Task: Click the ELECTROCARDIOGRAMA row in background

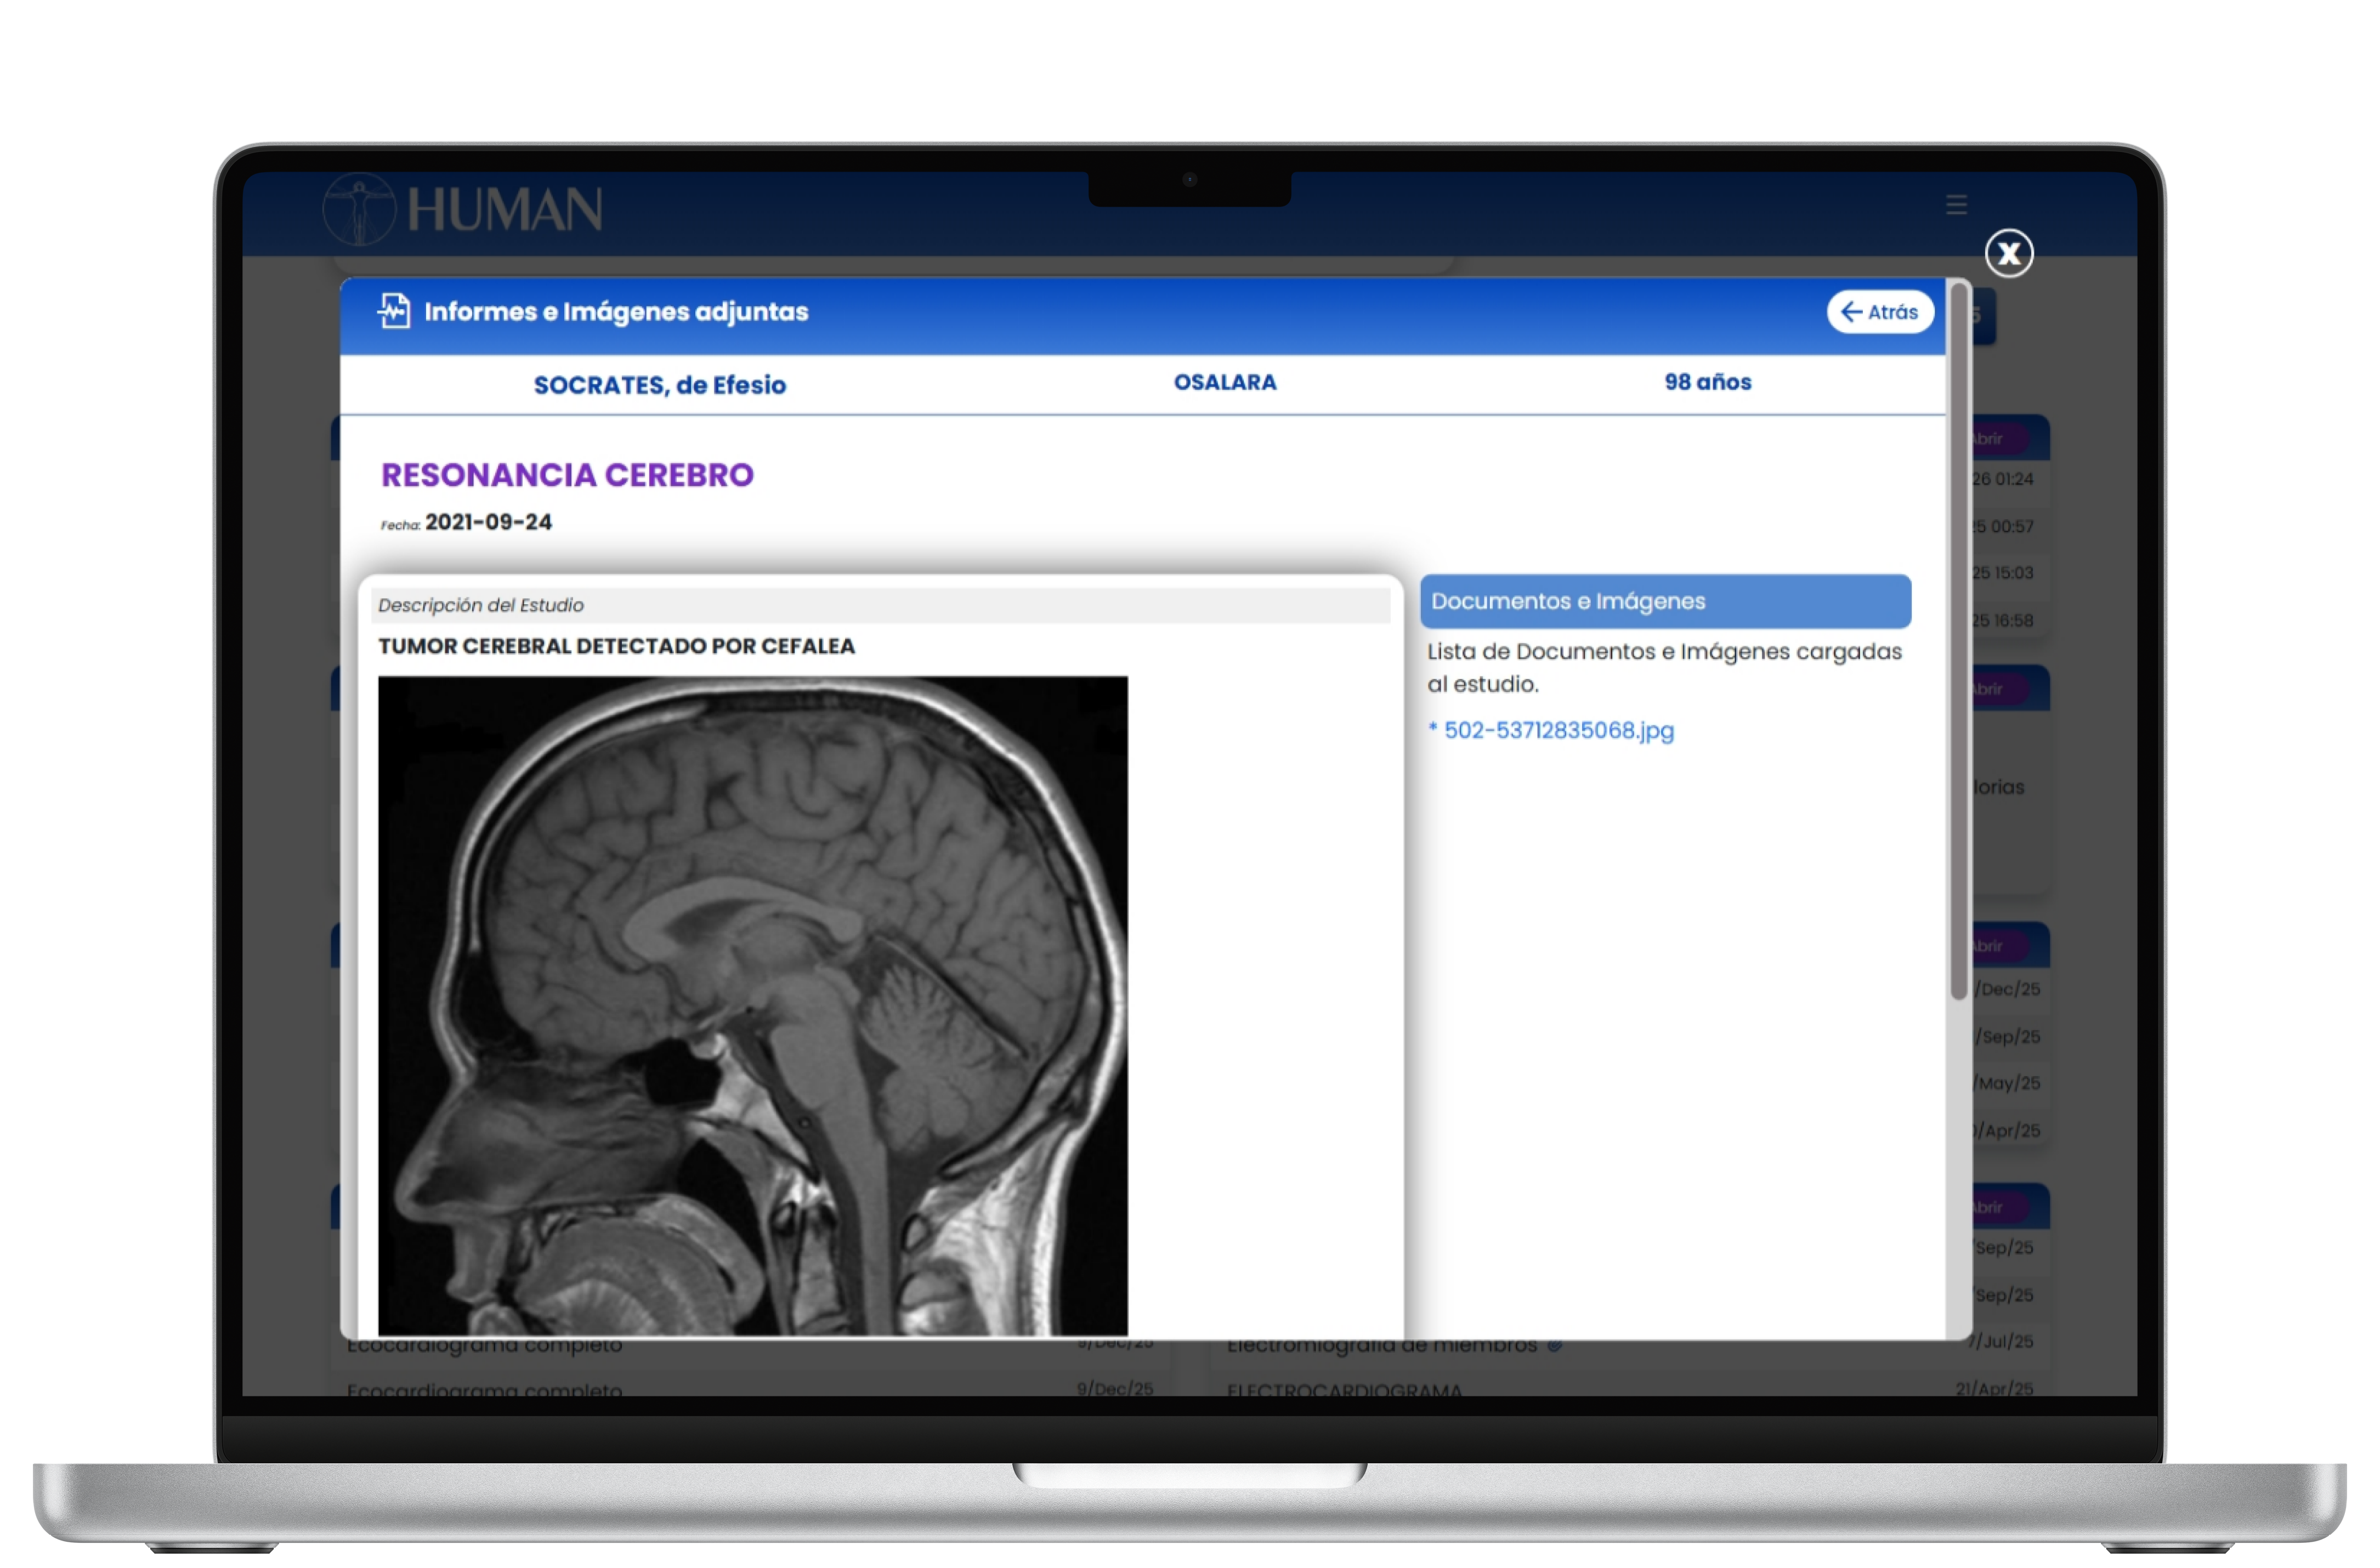Action: 1344,1390
